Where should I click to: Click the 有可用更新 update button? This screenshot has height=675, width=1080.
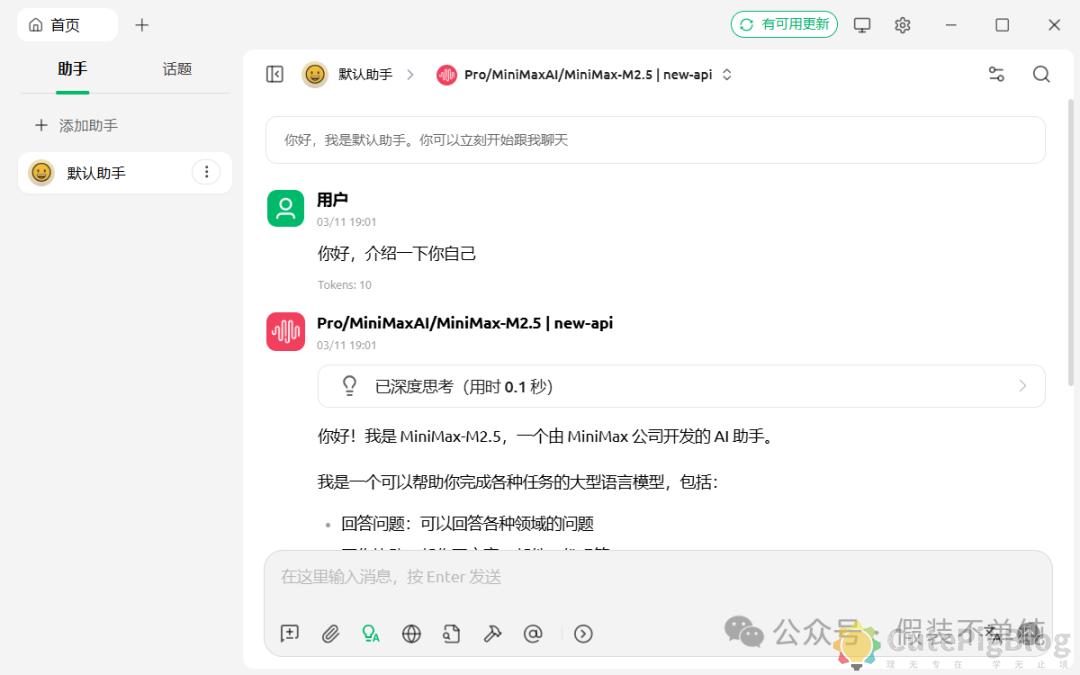click(784, 24)
